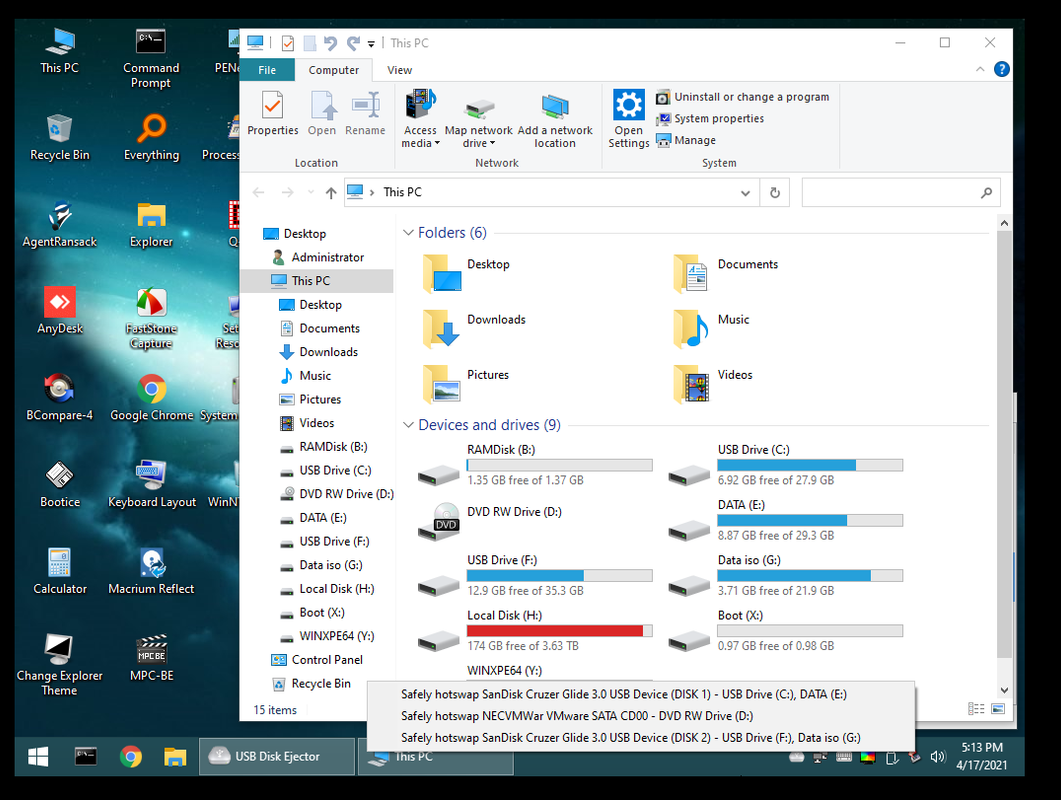Select the Downloads folder in Folders group
The height and width of the screenshot is (800, 1061).
pyautogui.click(x=474, y=328)
